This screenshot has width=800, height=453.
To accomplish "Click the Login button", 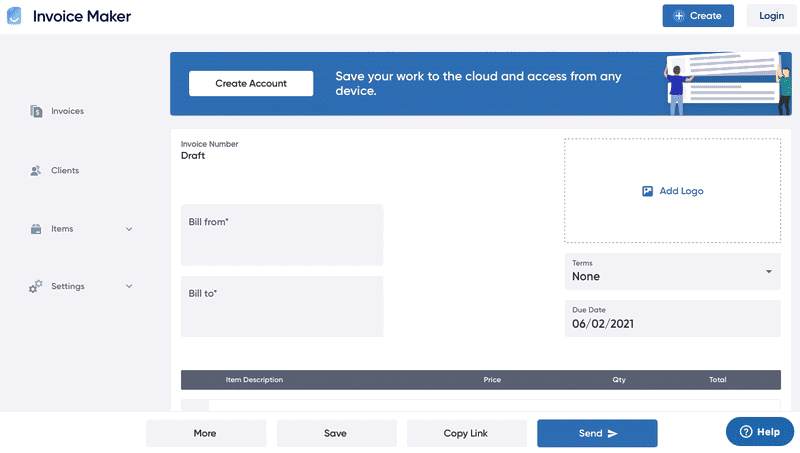I will tap(771, 16).
